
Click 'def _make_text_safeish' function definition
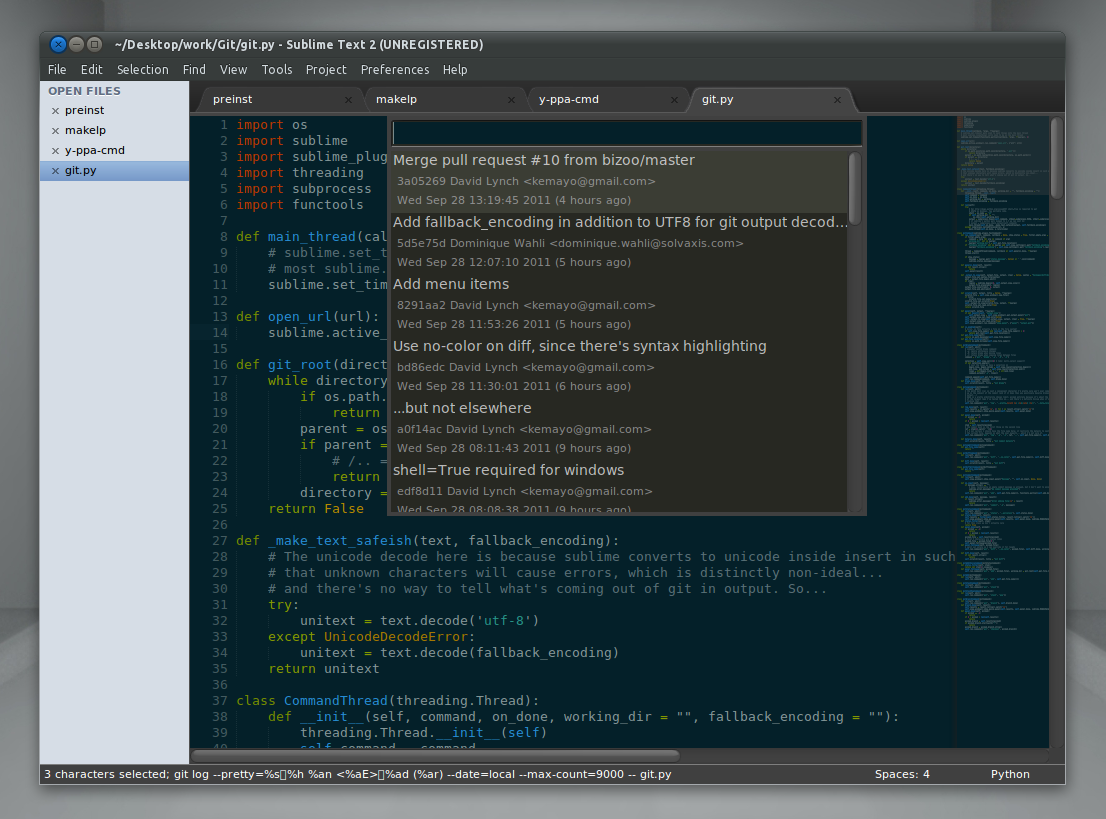tap(427, 541)
